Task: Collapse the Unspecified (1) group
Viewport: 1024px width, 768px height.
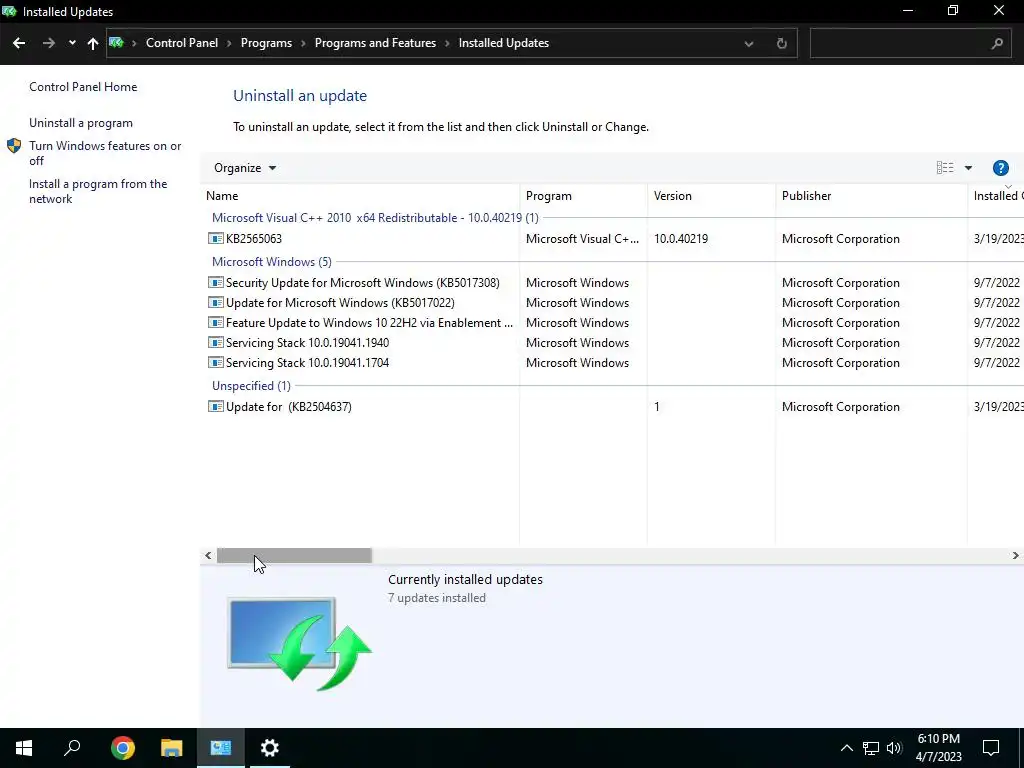Action: click(x=251, y=386)
